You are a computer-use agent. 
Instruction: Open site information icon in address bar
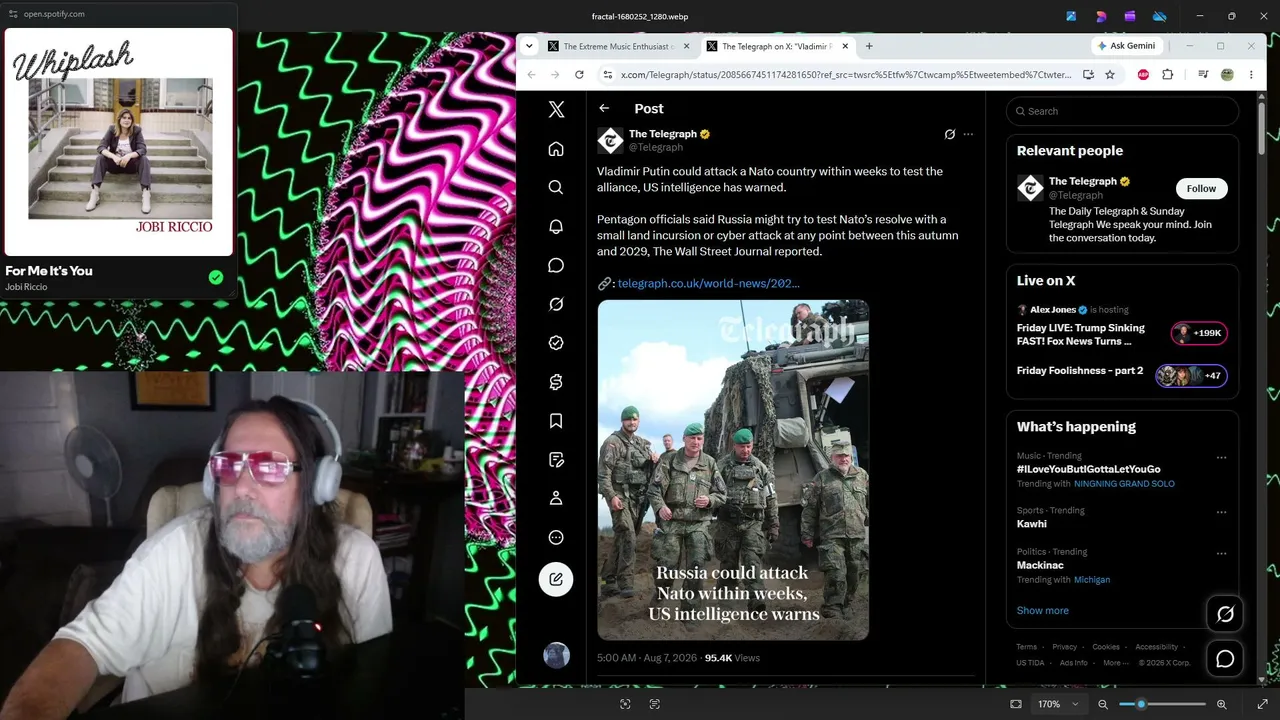click(x=607, y=74)
